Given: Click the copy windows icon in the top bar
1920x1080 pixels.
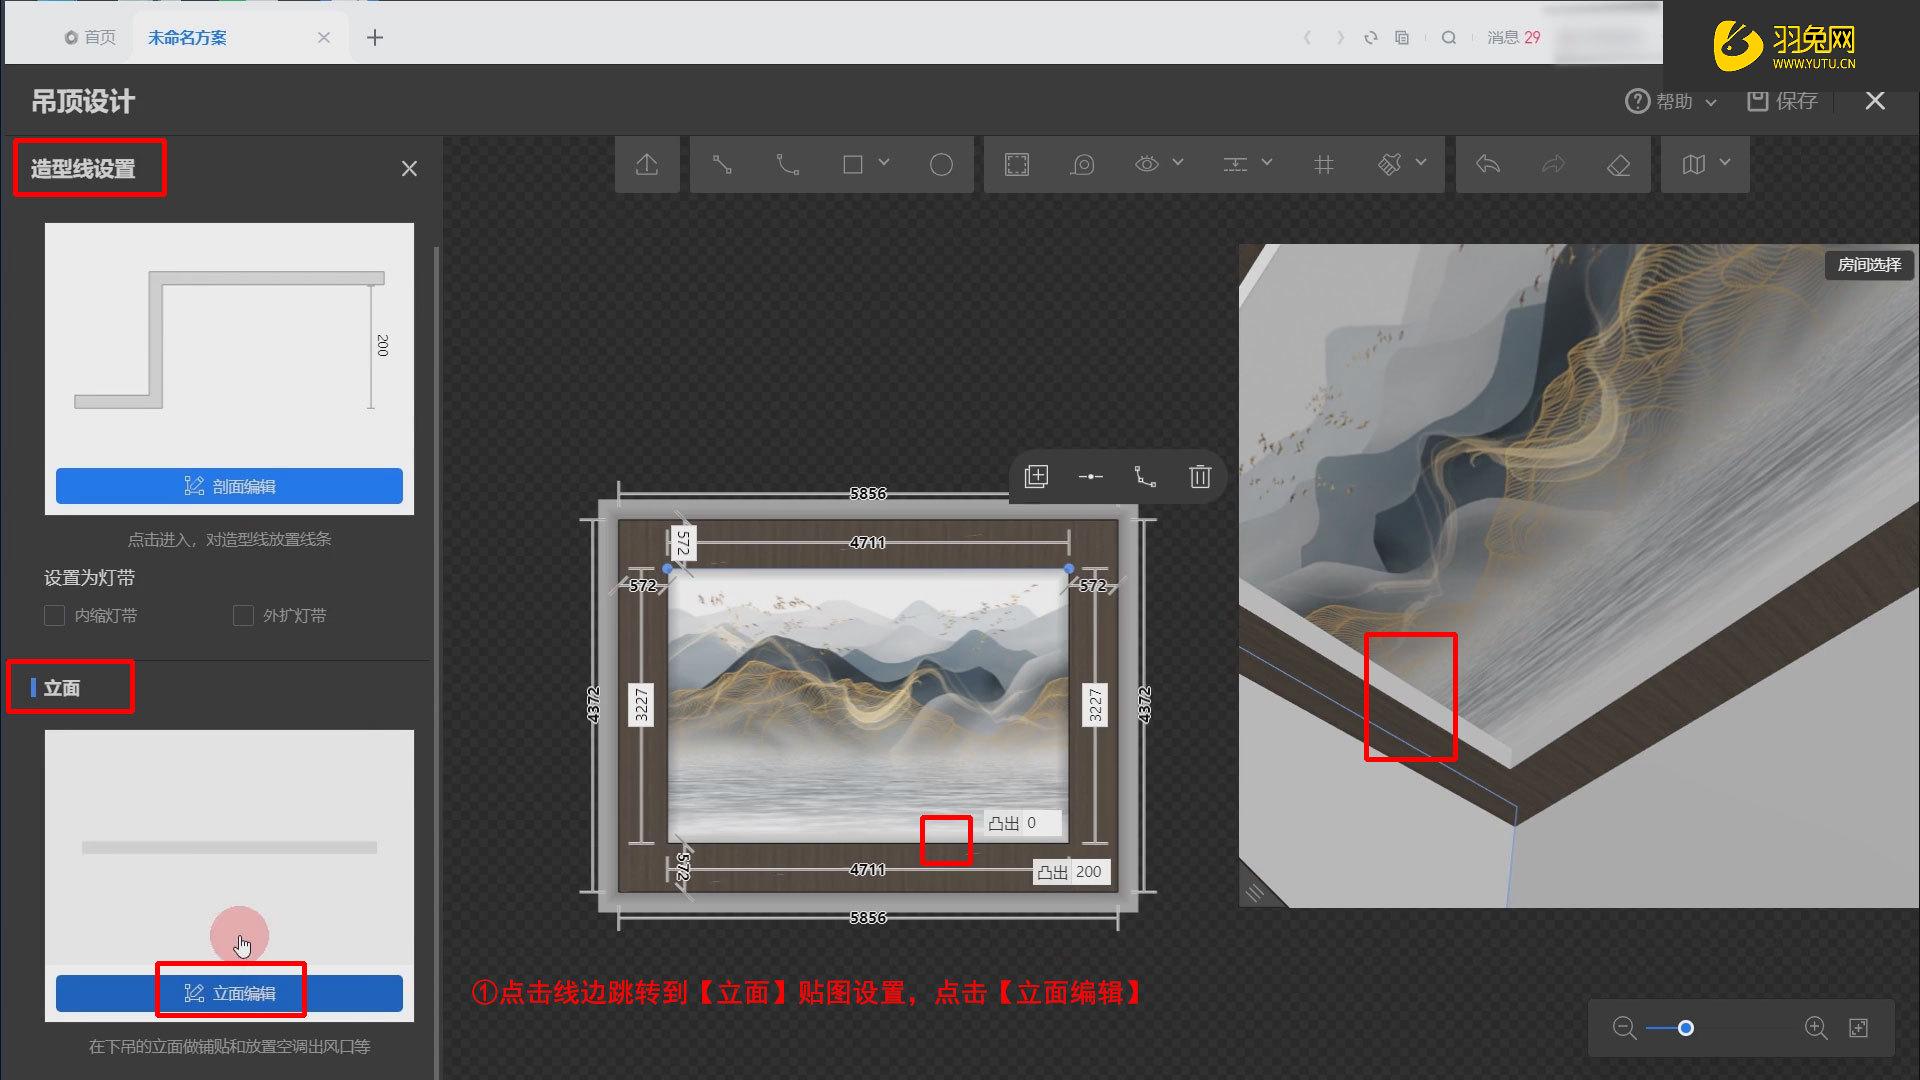Looking at the screenshot, I should (x=1402, y=38).
